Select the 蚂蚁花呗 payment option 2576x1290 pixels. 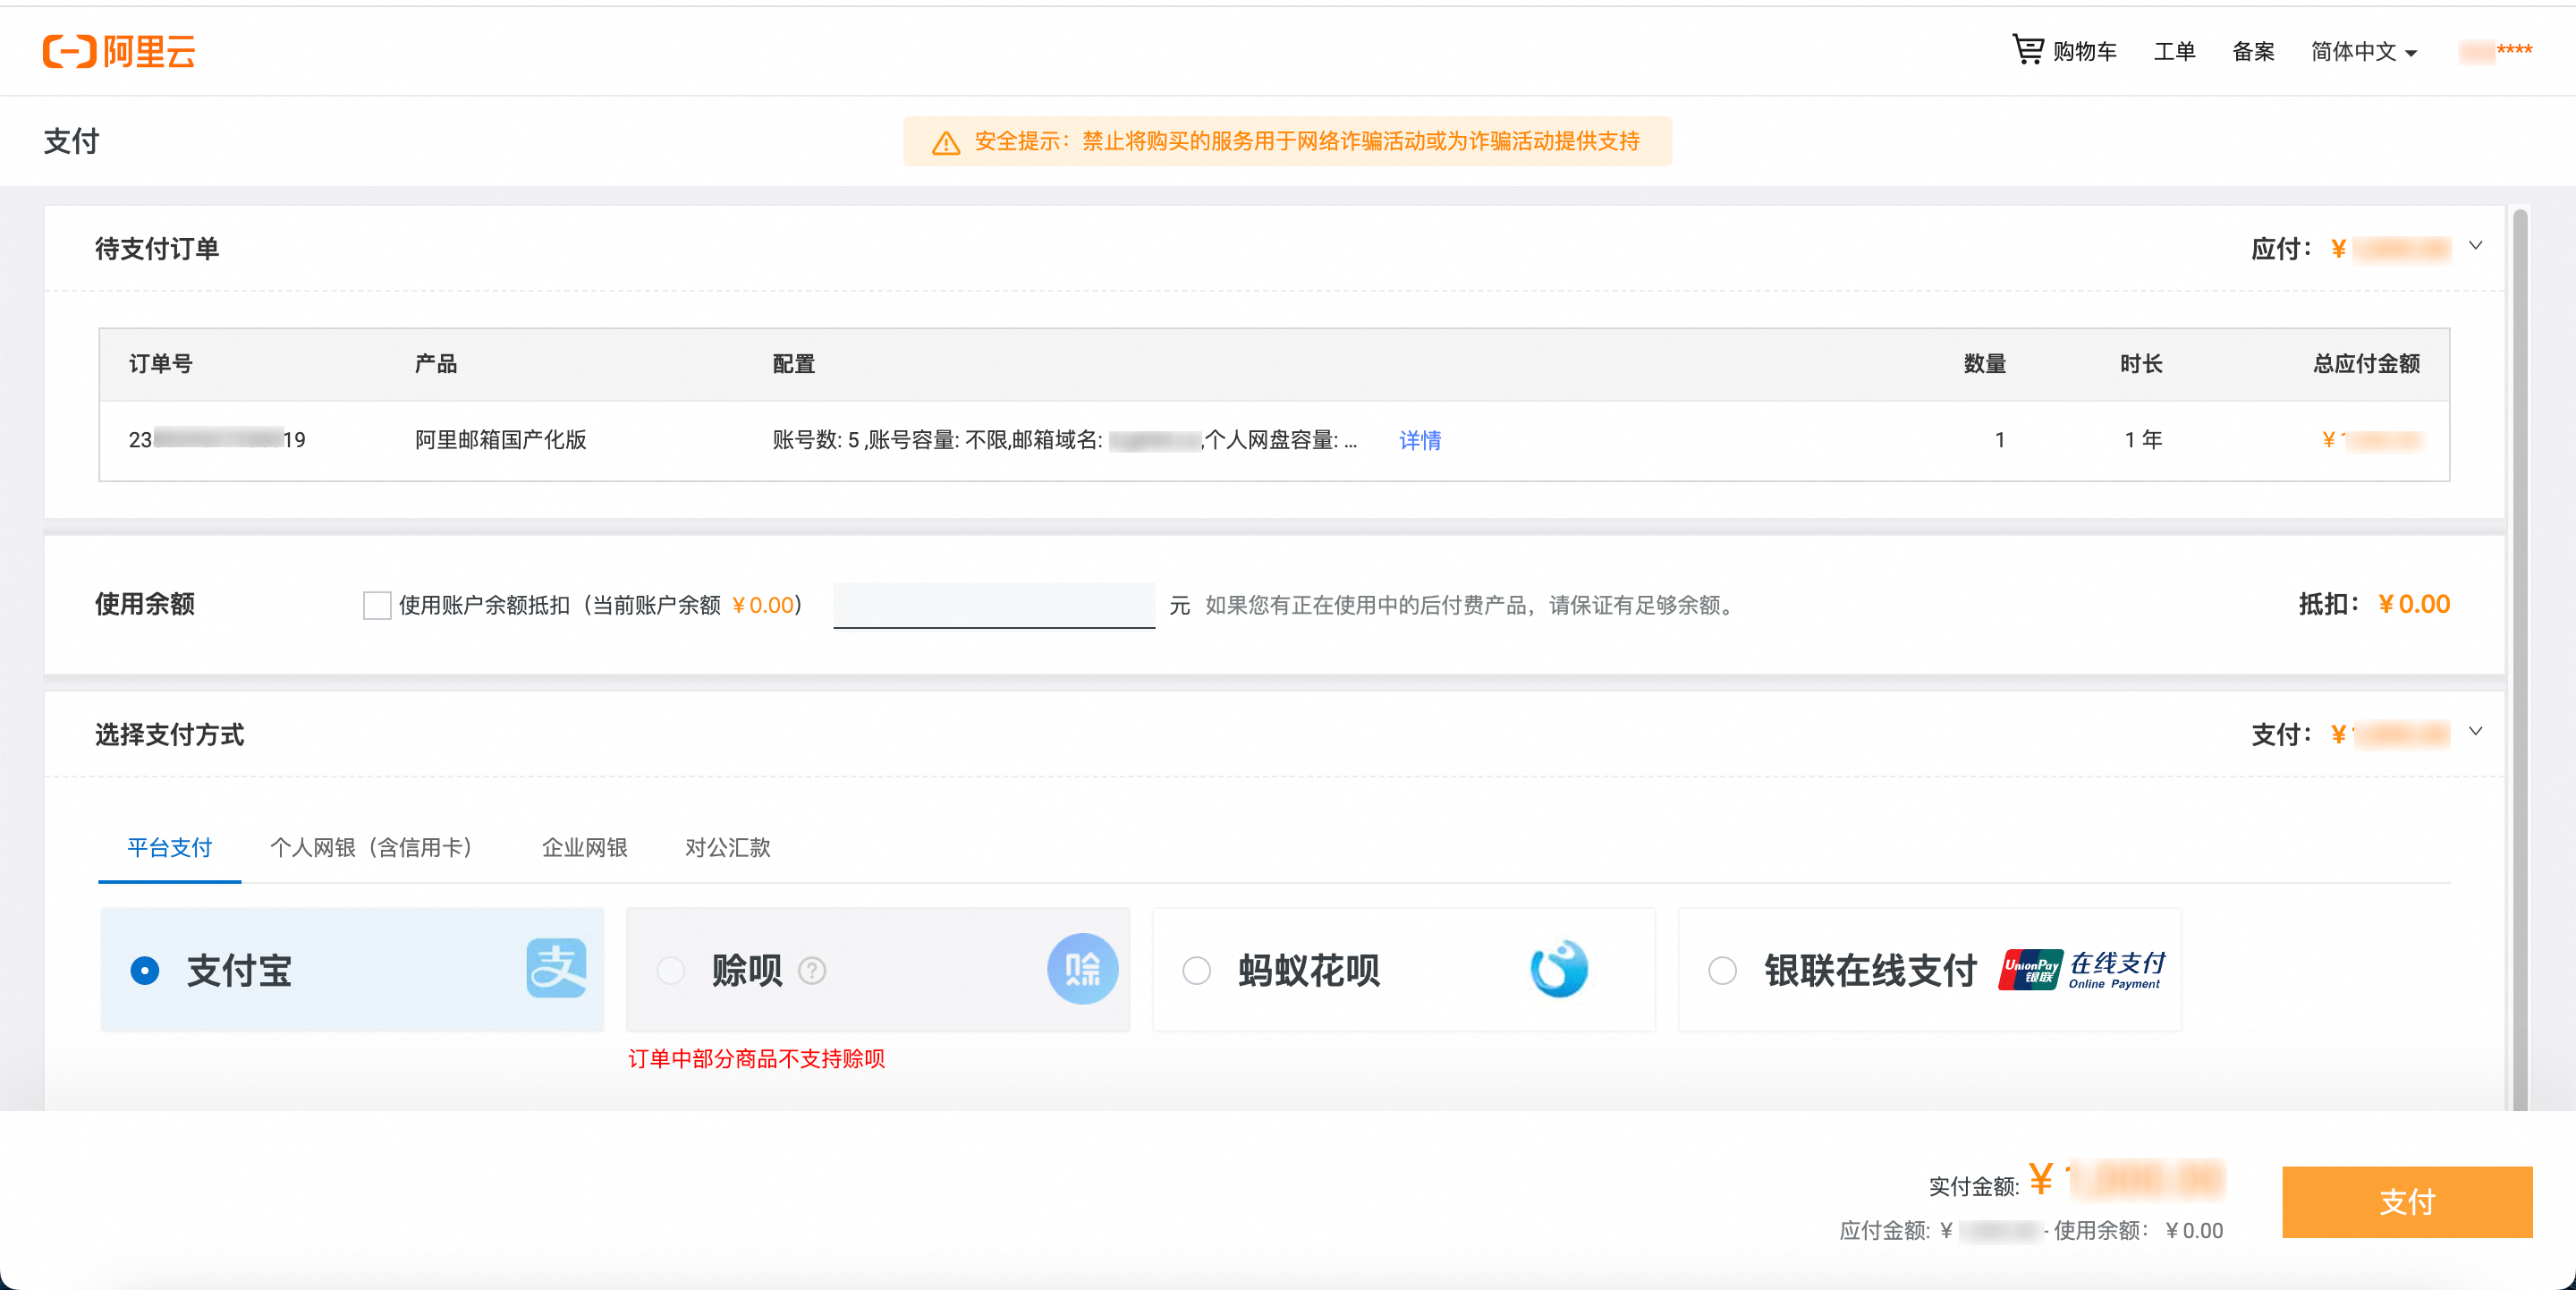[1196, 970]
